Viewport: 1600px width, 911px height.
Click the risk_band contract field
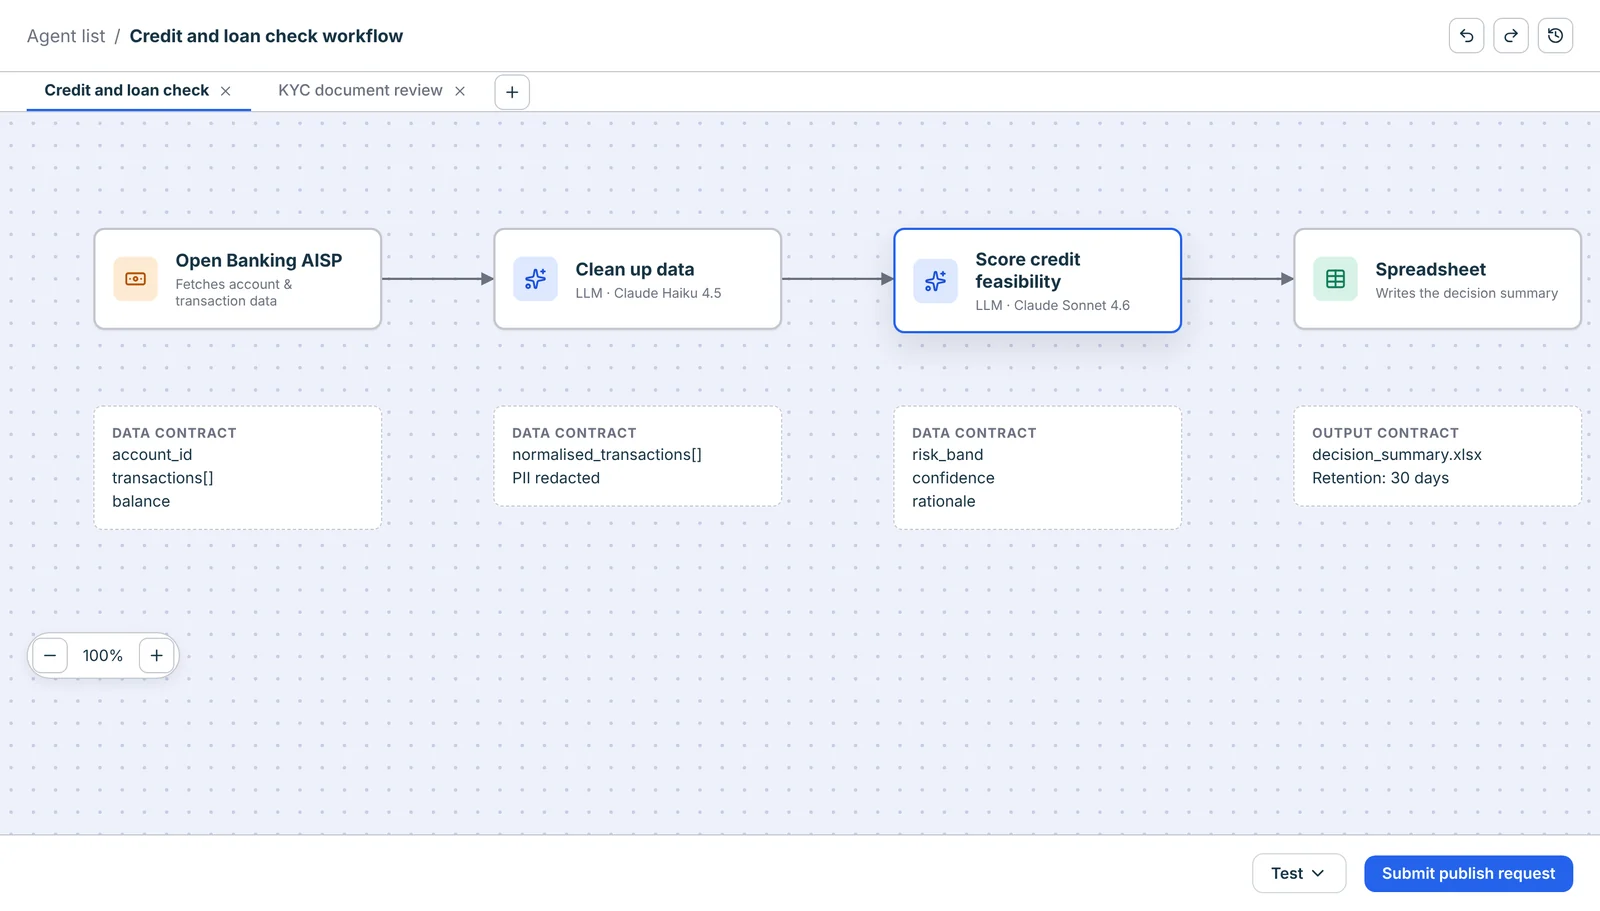pyautogui.click(x=948, y=455)
